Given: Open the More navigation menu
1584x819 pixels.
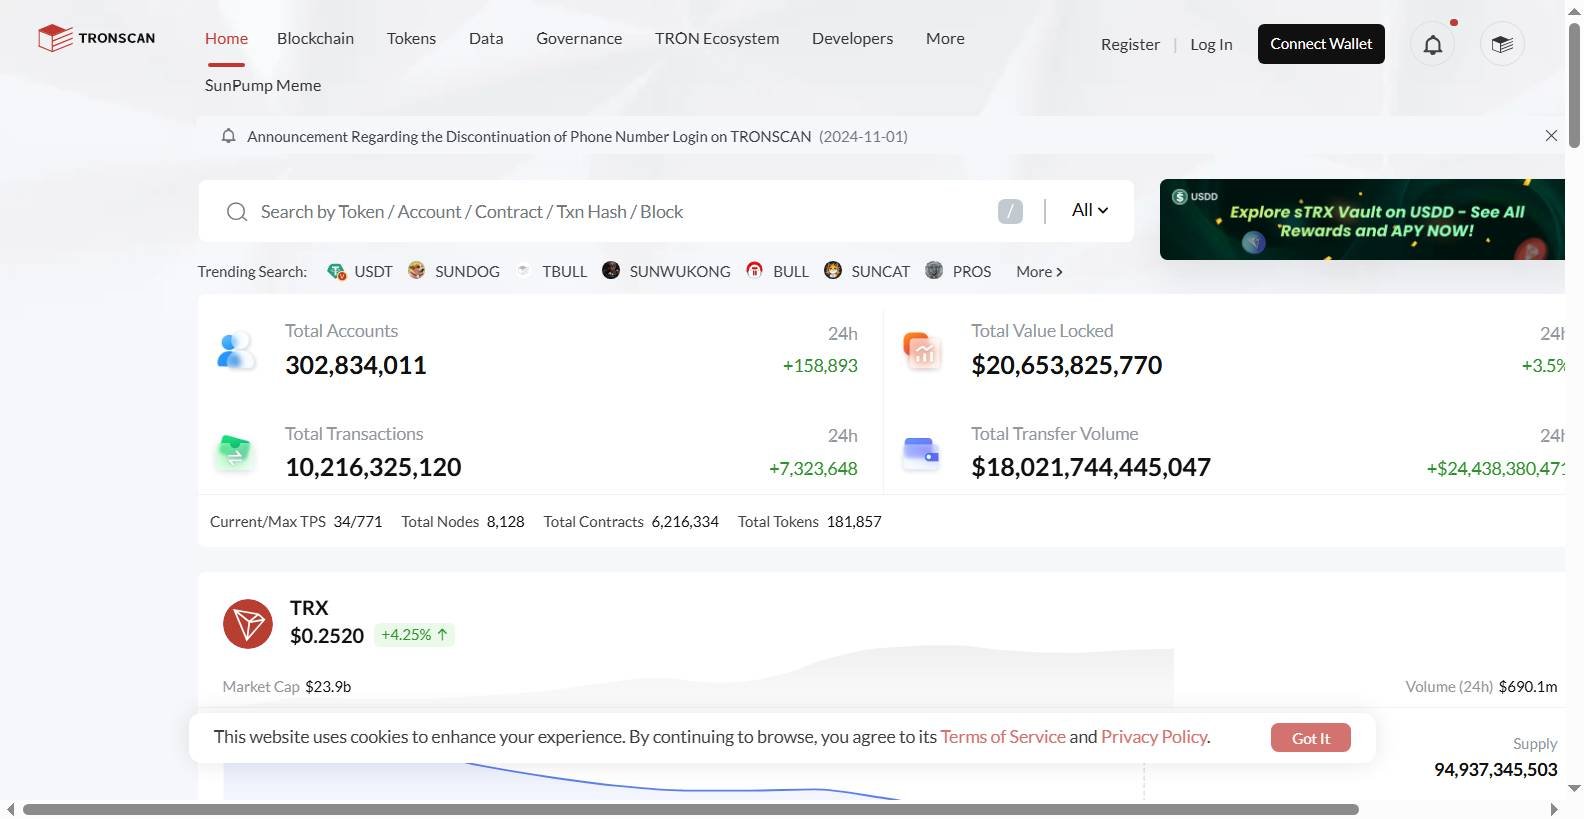Looking at the screenshot, I should pyautogui.click(x=945, y=39).
